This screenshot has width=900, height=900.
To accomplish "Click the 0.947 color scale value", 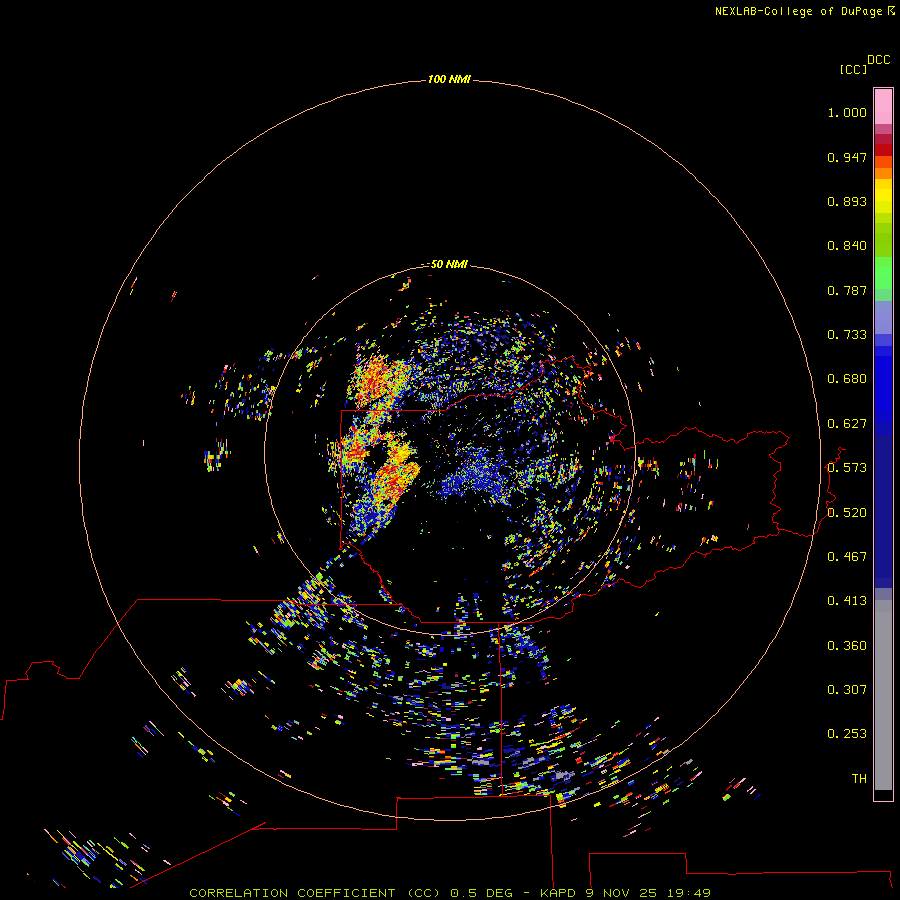I will pos(847,157).
